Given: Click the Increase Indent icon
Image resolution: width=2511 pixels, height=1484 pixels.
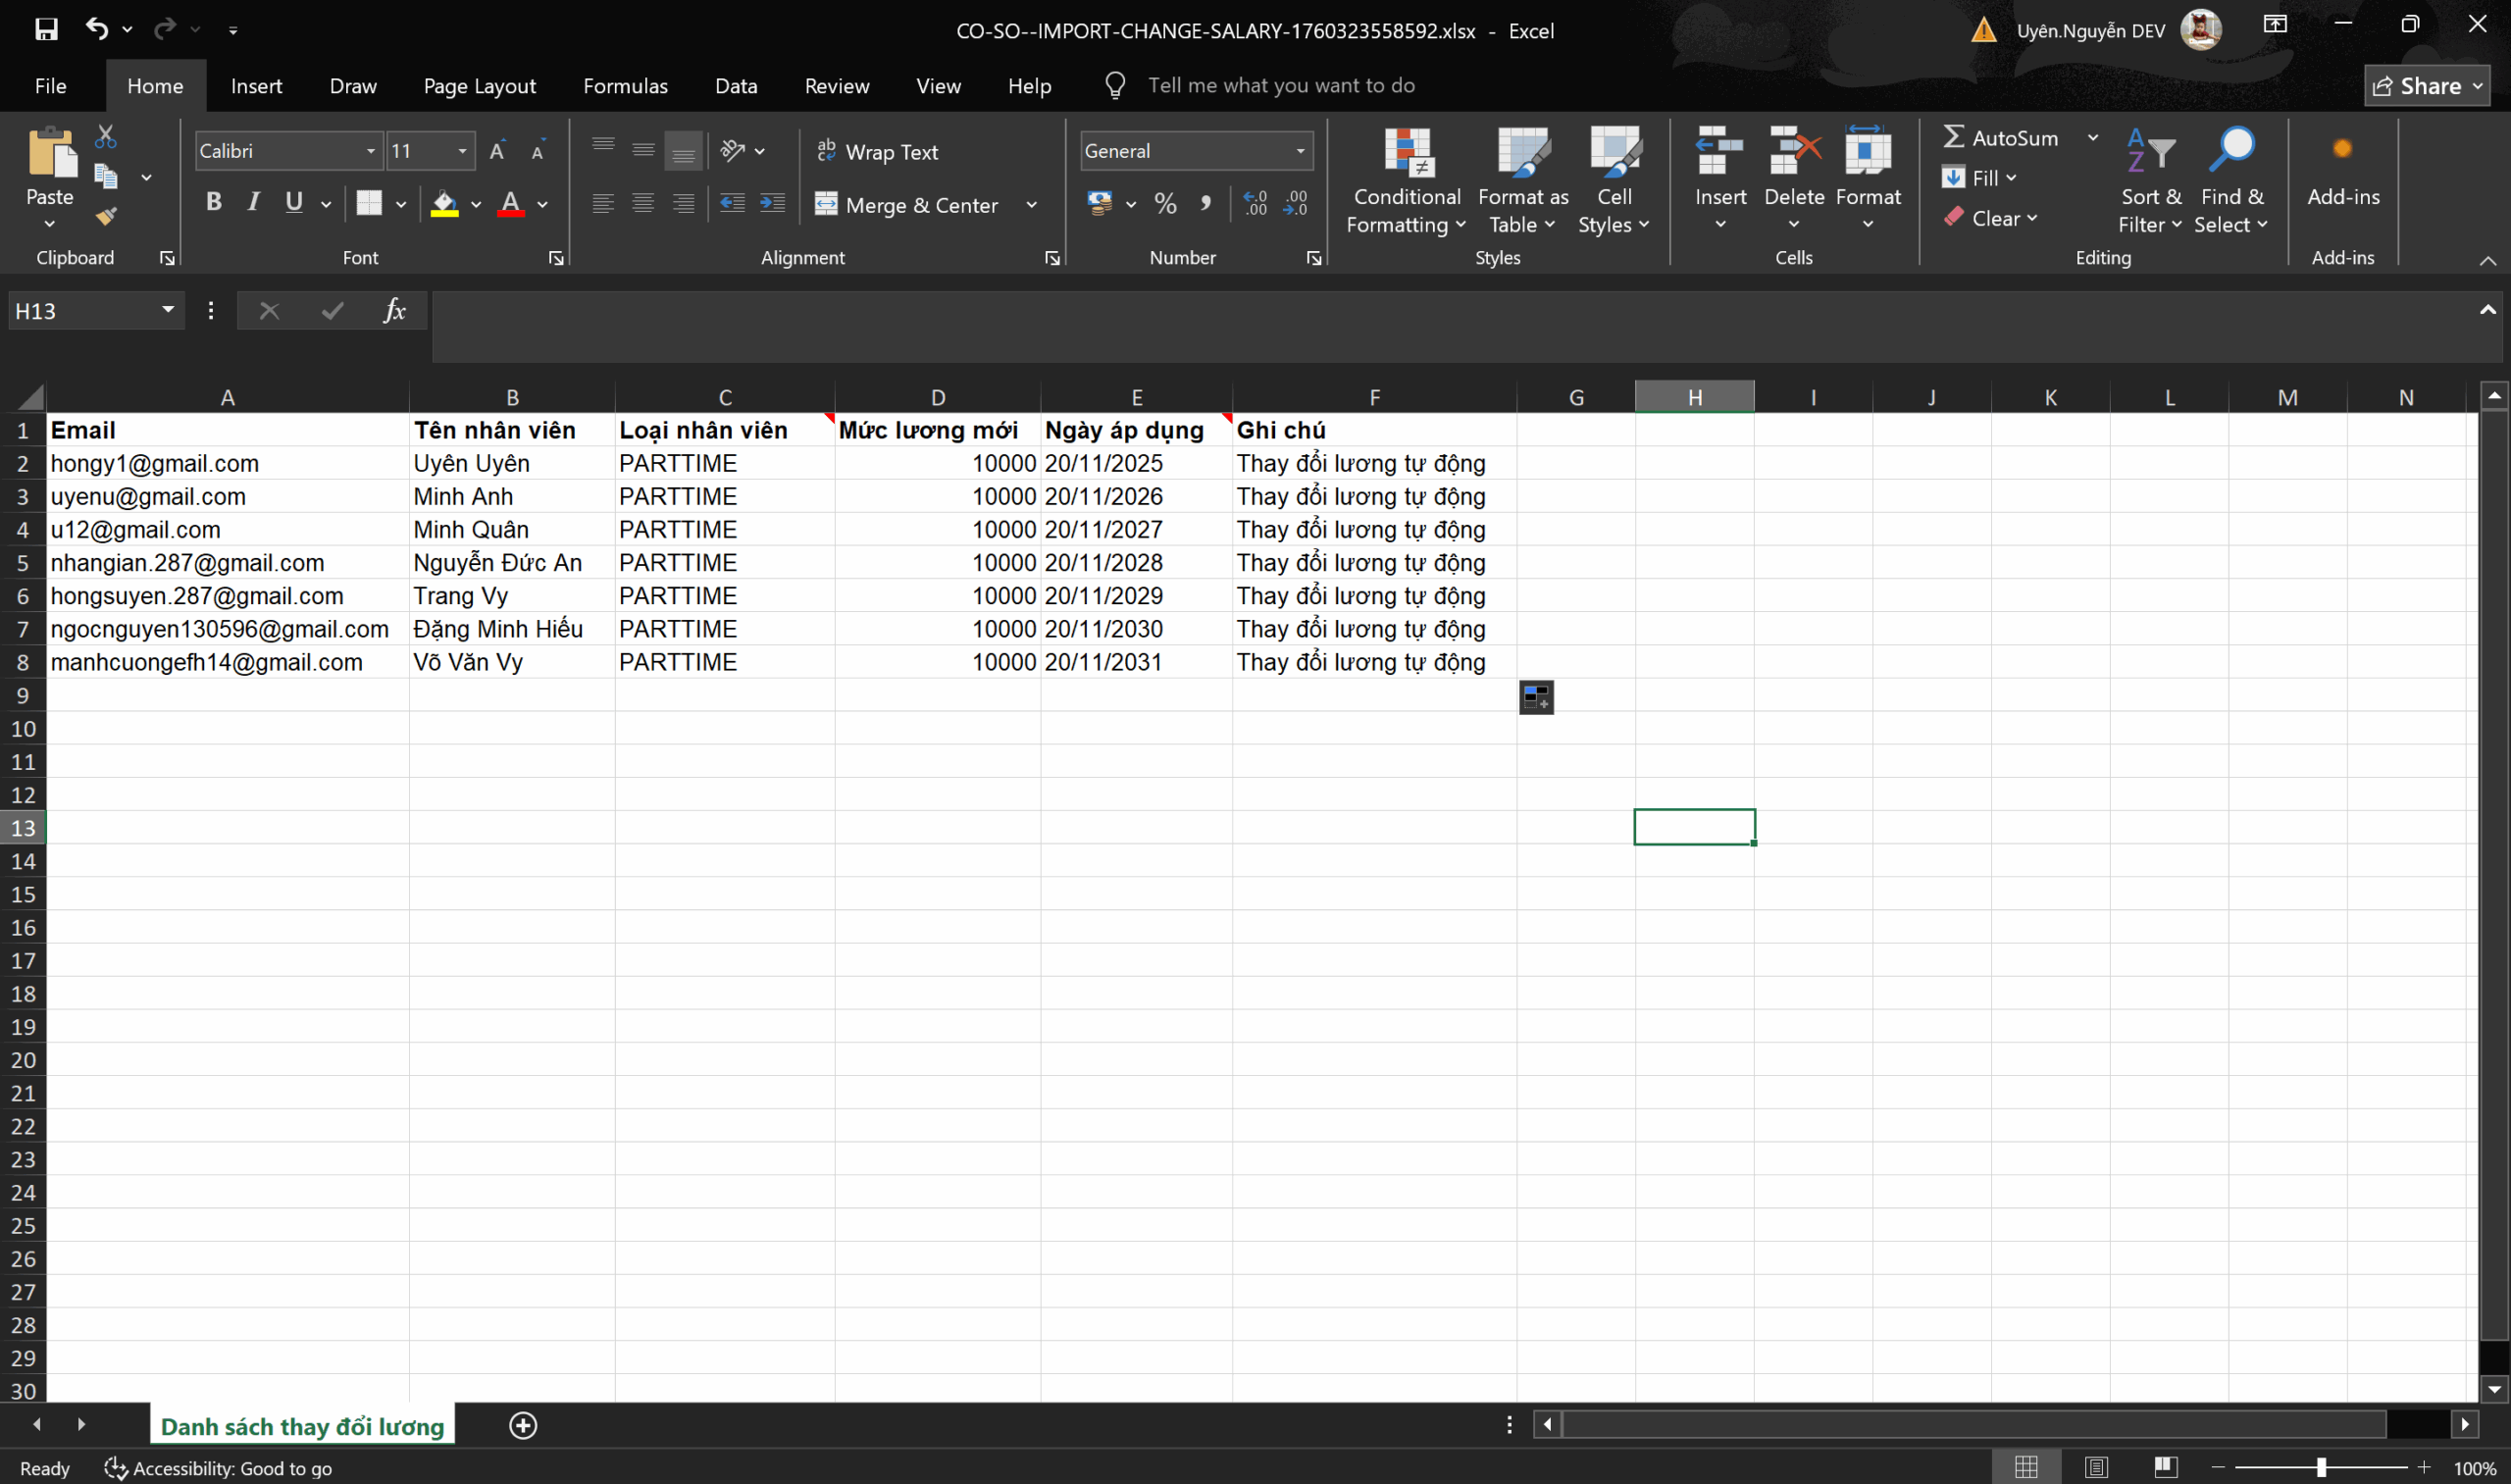Looking at the screenshot, I should (x=772, y=204).
